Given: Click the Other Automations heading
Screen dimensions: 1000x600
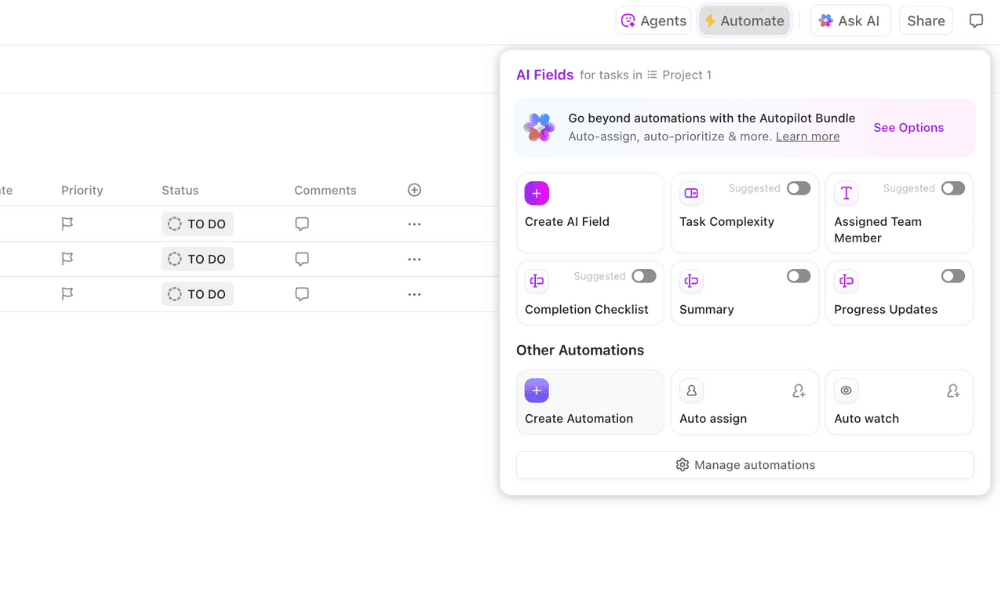Looking at the screenshot, I should click(580, 350).
